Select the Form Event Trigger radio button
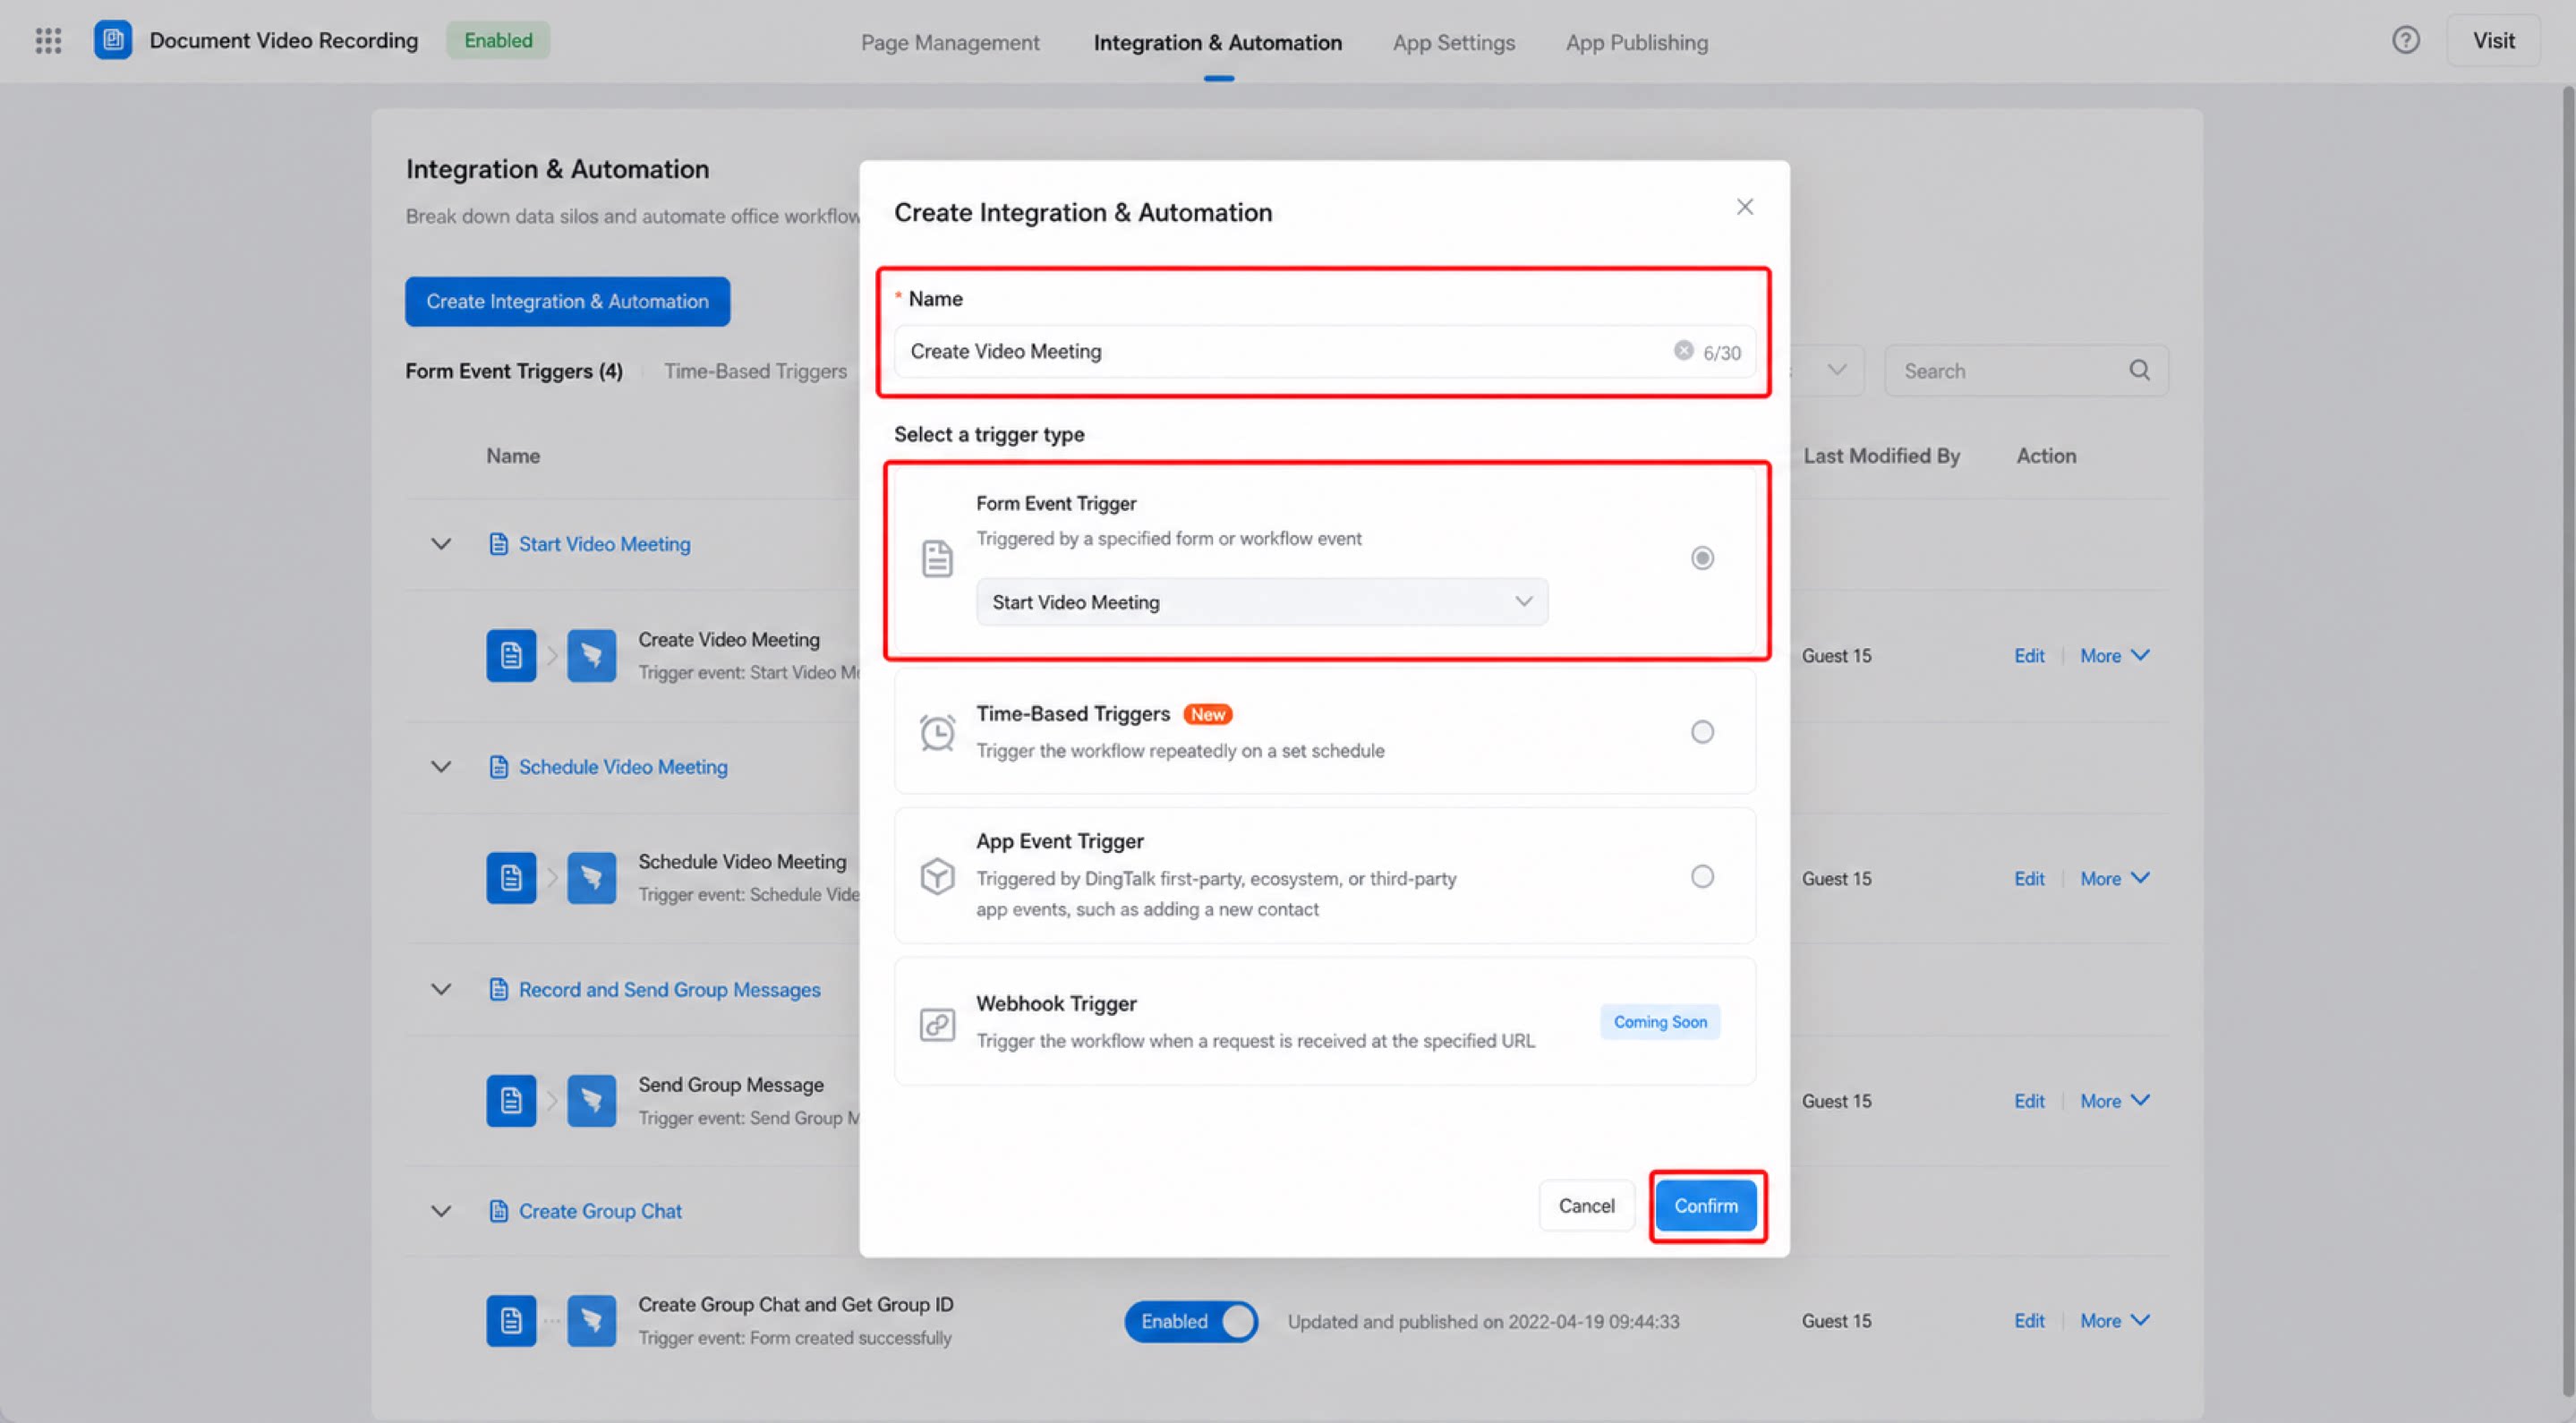The width and height of the screenshot is (2576, 1423). [x=1702, y=558]
